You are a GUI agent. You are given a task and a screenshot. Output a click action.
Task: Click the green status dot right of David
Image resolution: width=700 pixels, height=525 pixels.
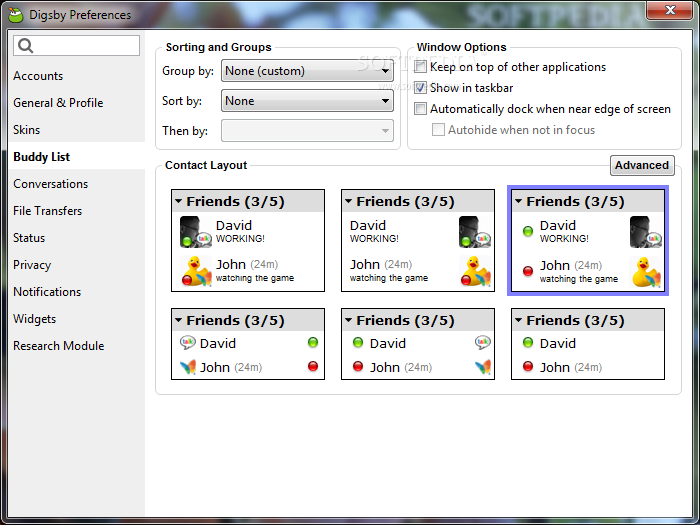pos(313,342)
